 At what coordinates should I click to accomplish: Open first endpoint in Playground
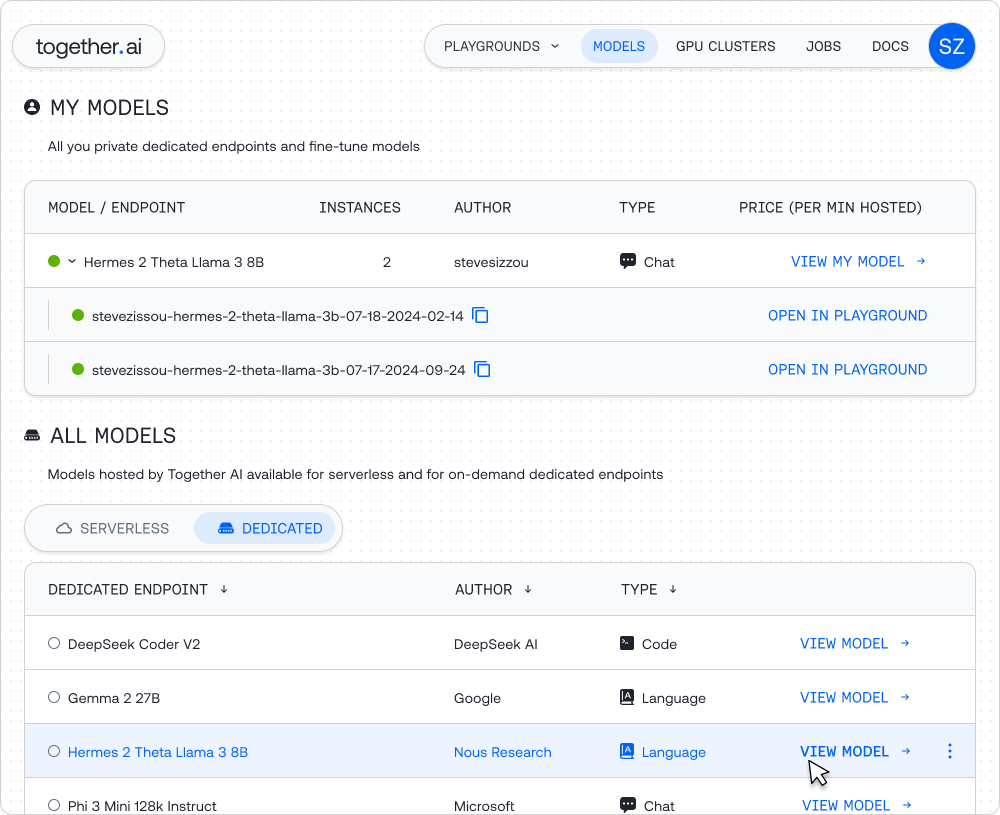847,316
